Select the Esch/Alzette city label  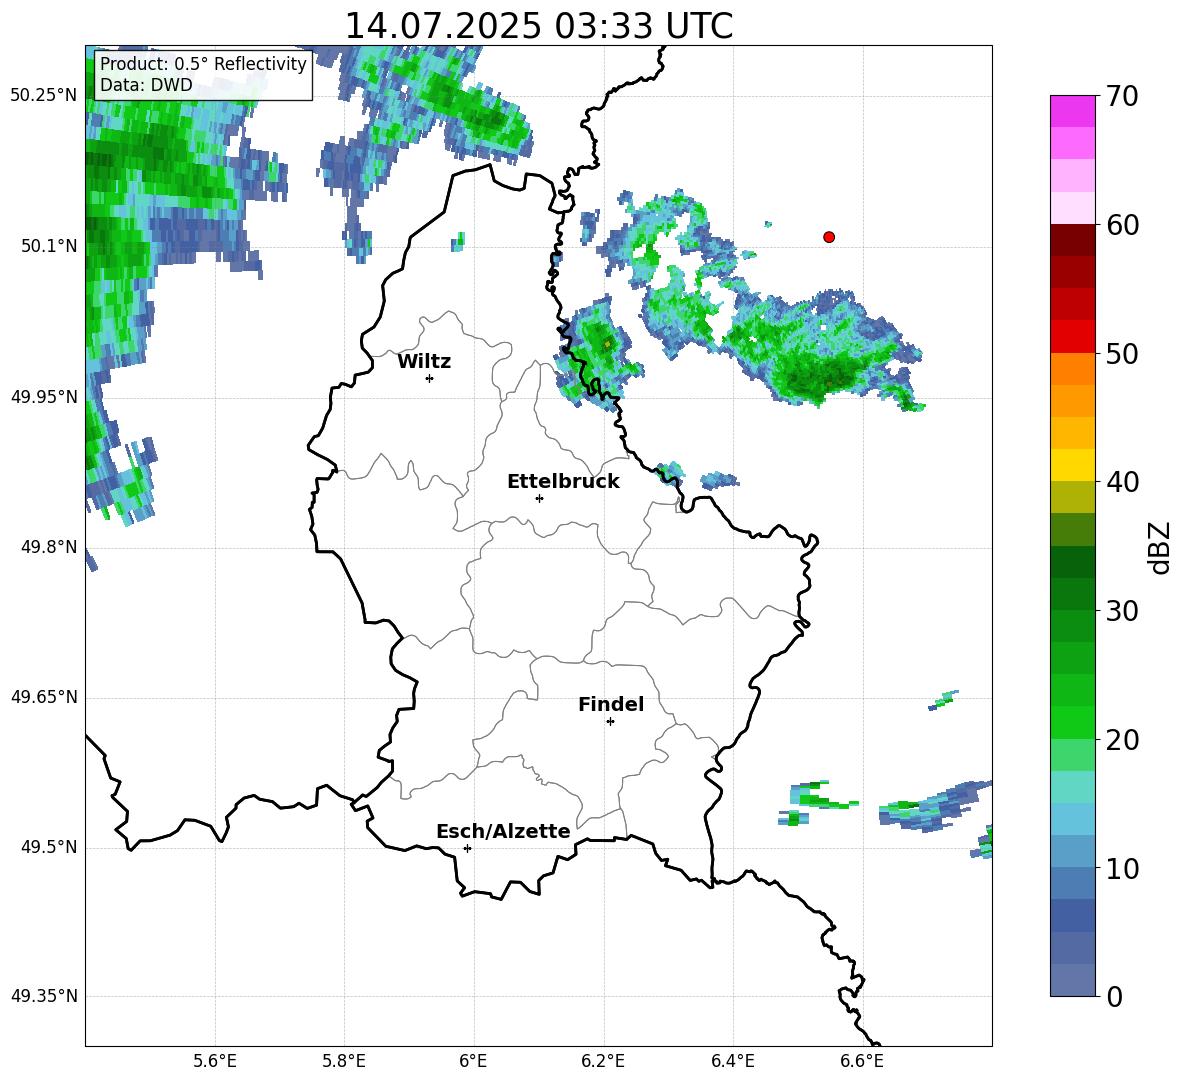click(x=503, y=831)
